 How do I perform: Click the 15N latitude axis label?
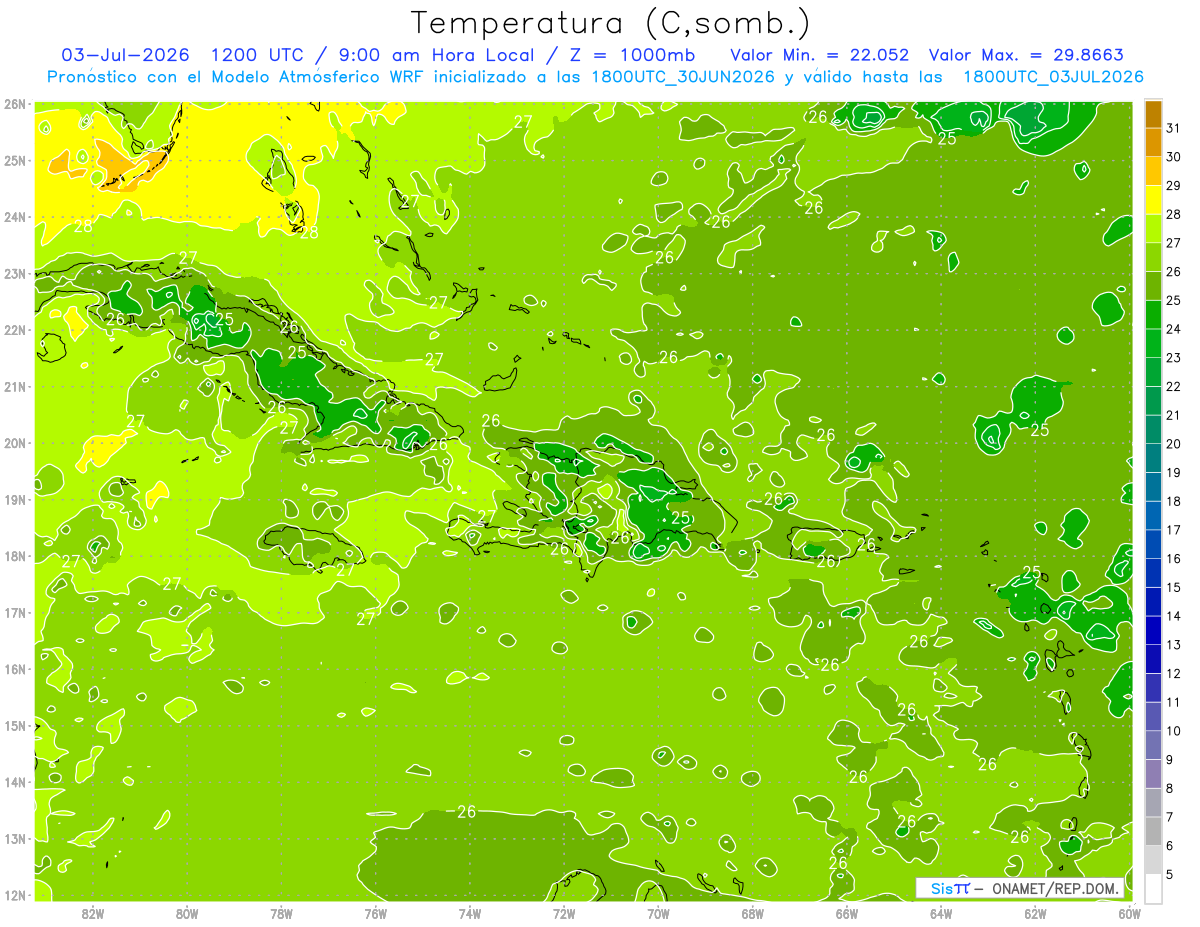pyautogui.click(x=14, y=726)
